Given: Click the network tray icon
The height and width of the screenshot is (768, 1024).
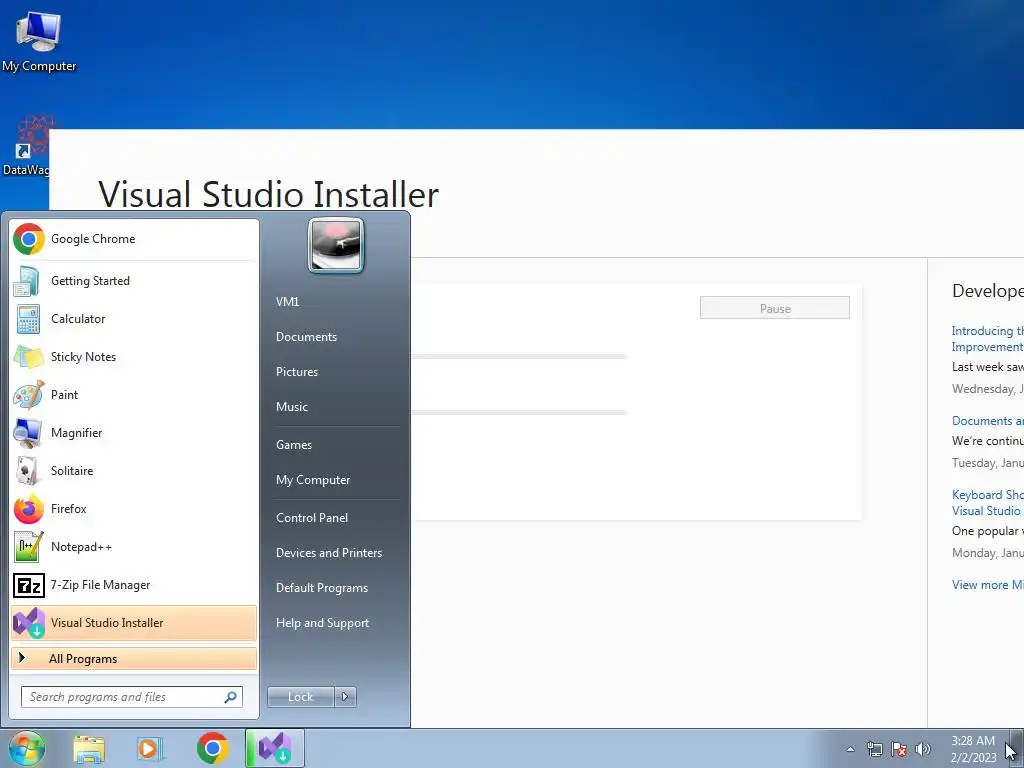Looking at the screenshot, I should coord(874,749).
